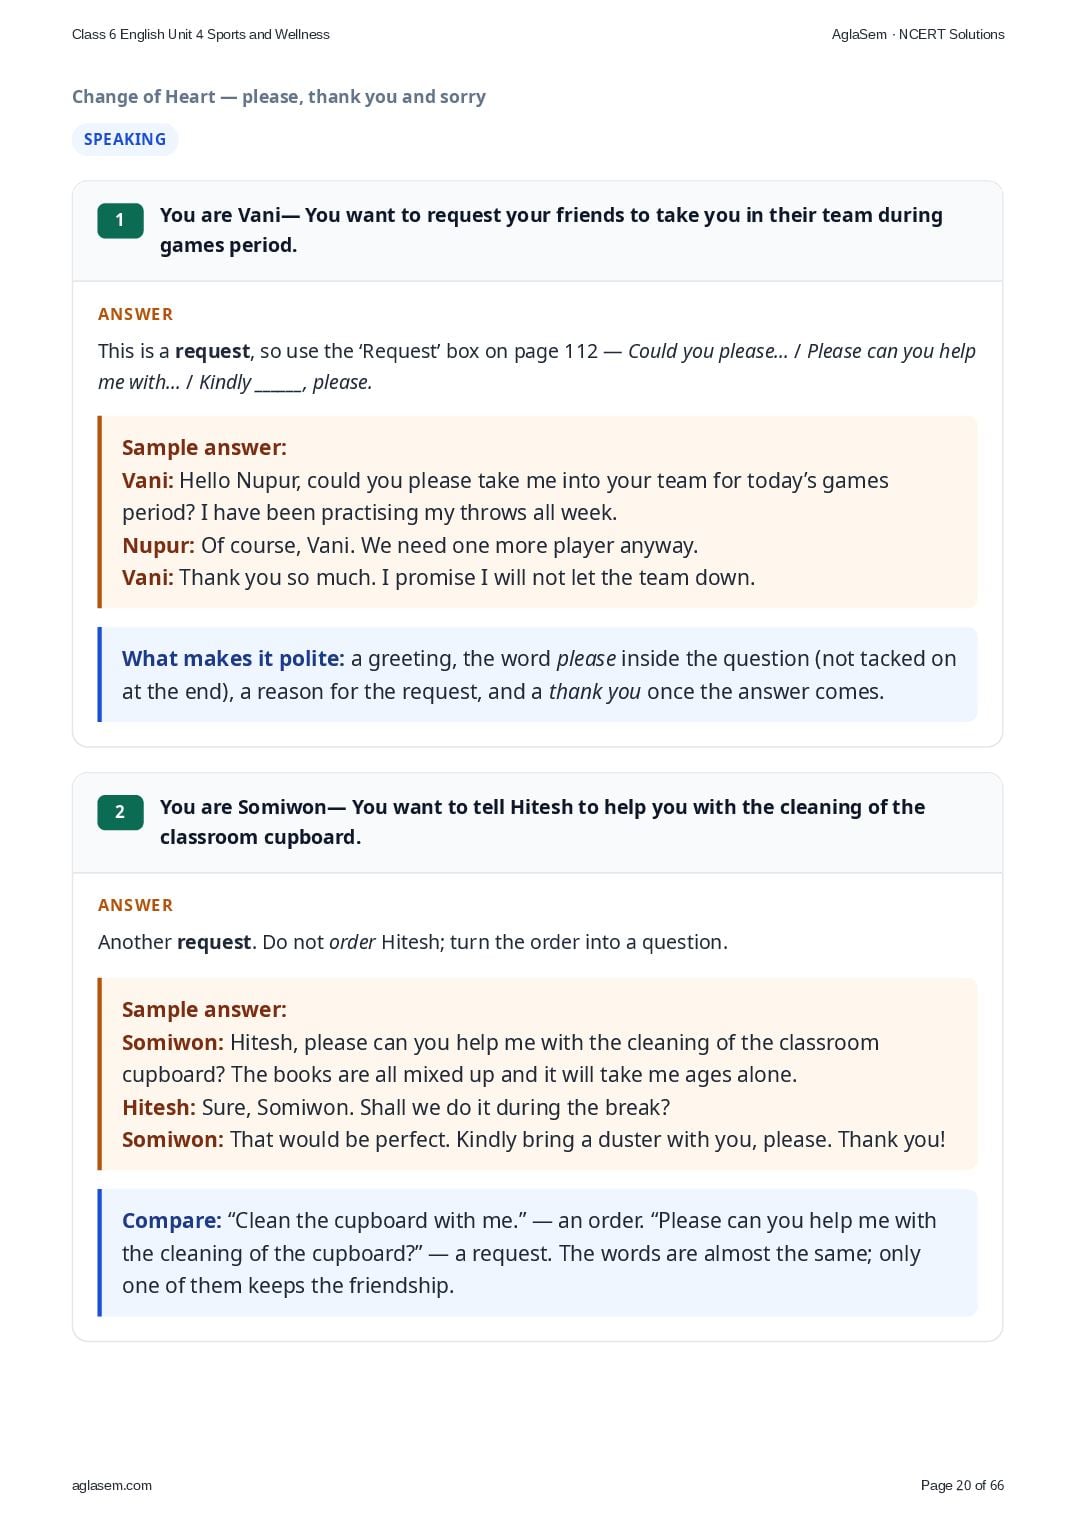1076x1522 pixels.
Task: Click the italic word 'order' in second answer
Action: click(x=352, y=942)
